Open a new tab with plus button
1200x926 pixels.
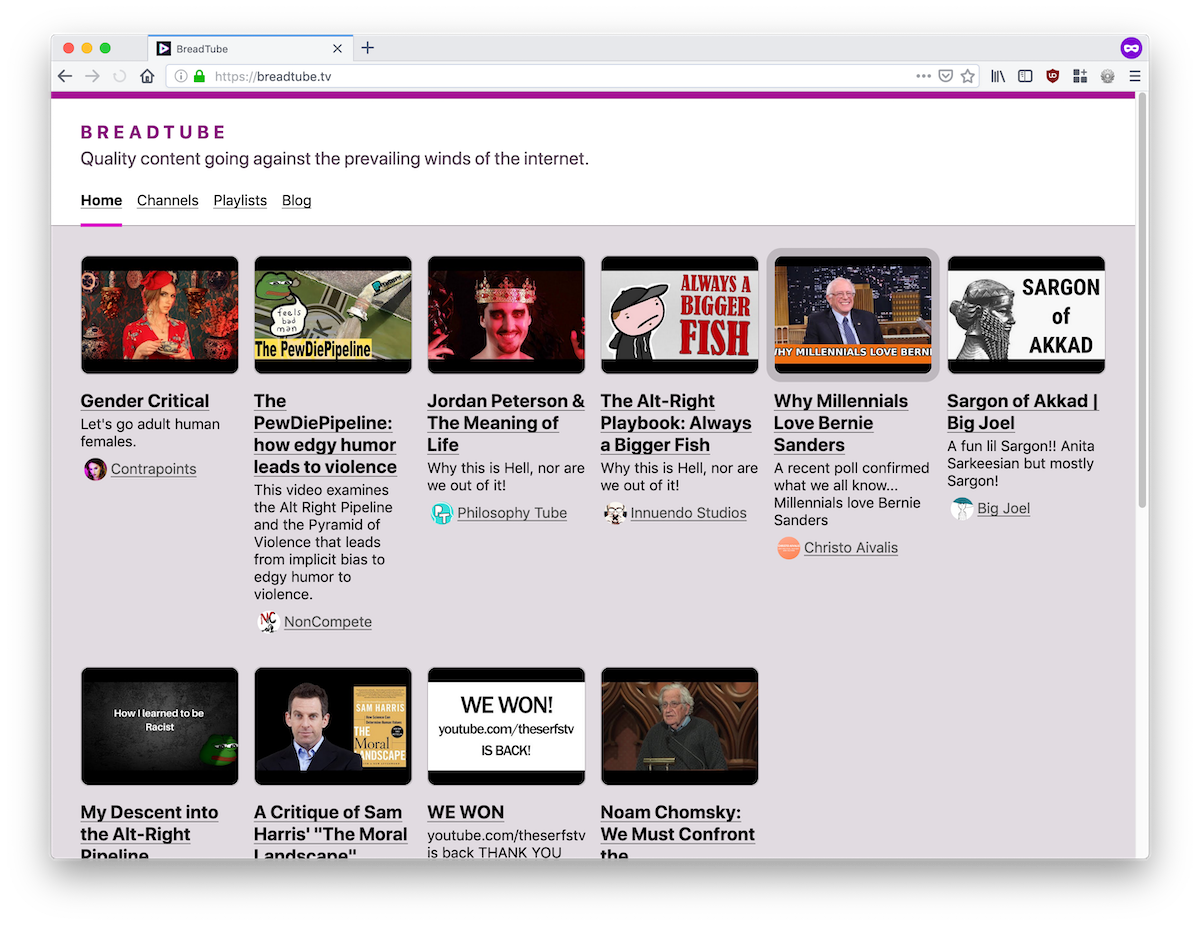click(367, 48)
